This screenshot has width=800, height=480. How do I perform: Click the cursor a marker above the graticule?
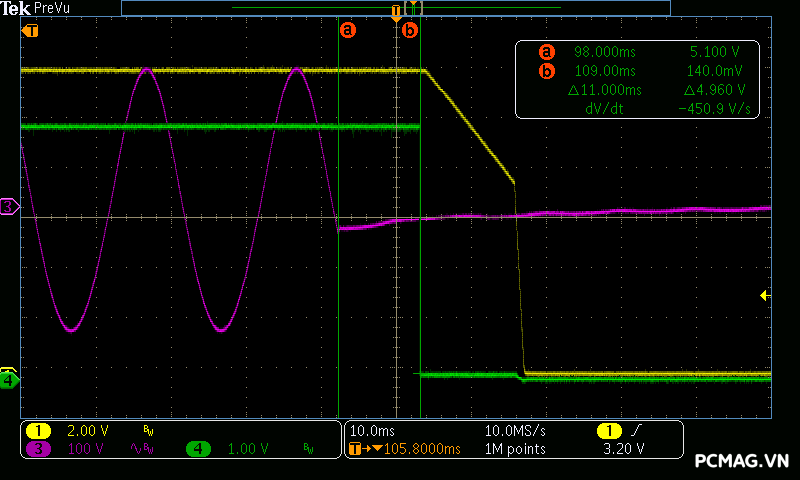point(348,30)
